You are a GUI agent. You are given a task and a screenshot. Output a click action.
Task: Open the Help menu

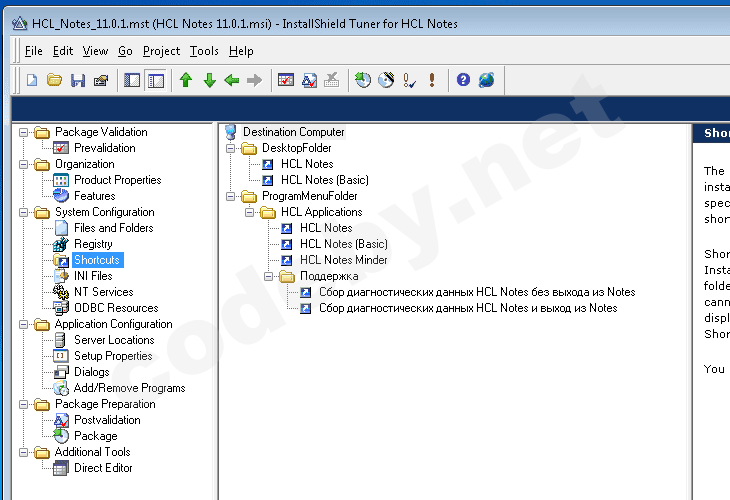[x=241, y=51]
